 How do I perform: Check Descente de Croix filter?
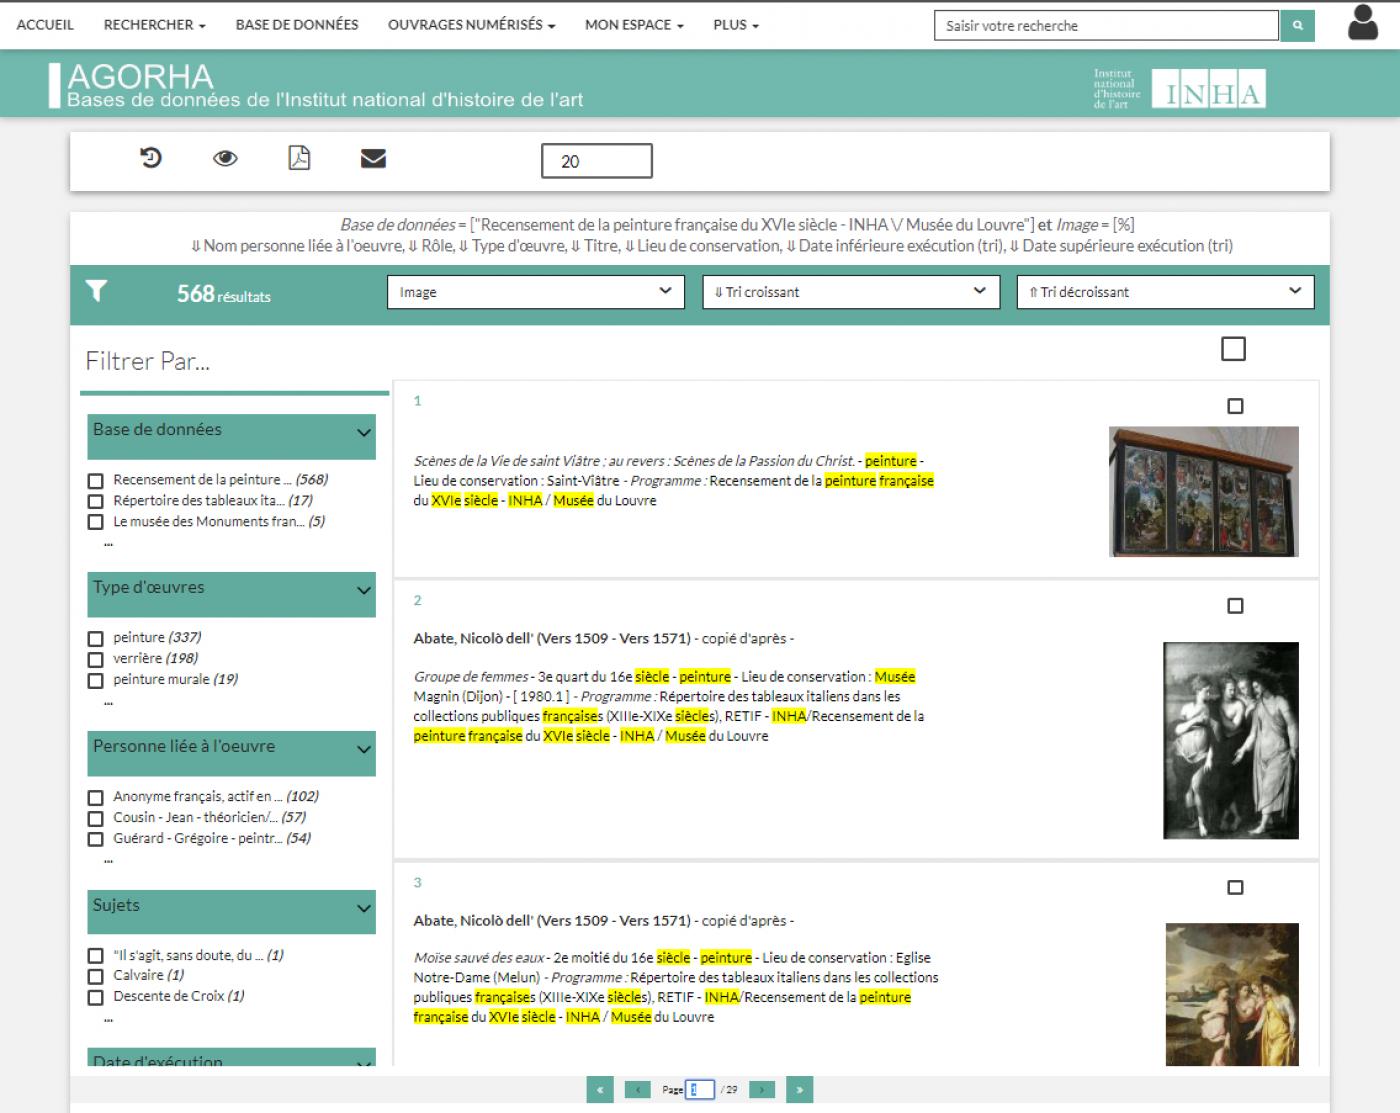point(96,998)
